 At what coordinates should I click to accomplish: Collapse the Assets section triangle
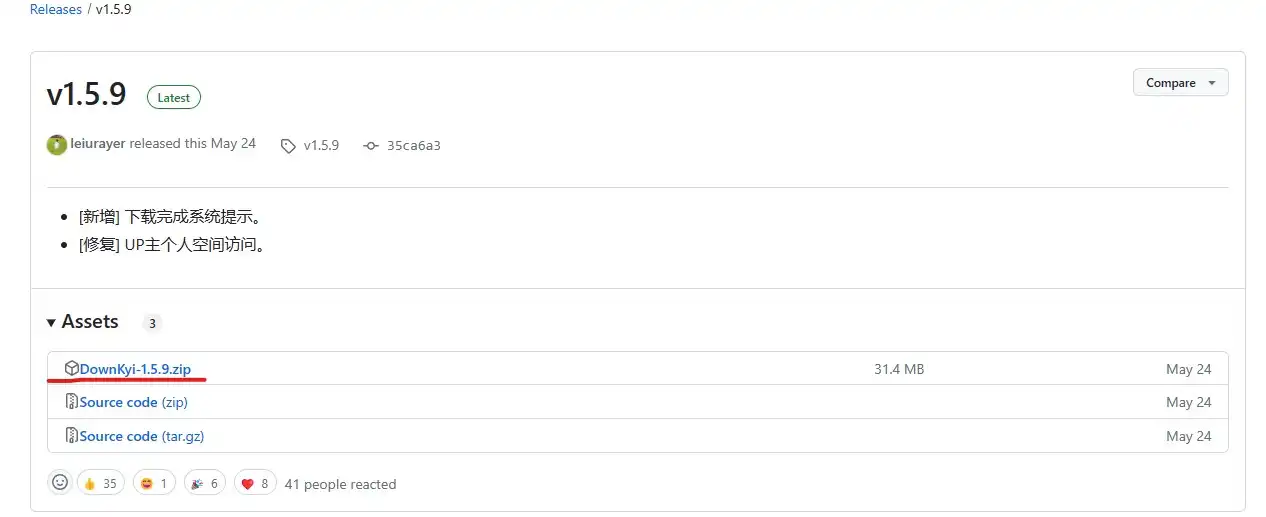pos(51,322)
